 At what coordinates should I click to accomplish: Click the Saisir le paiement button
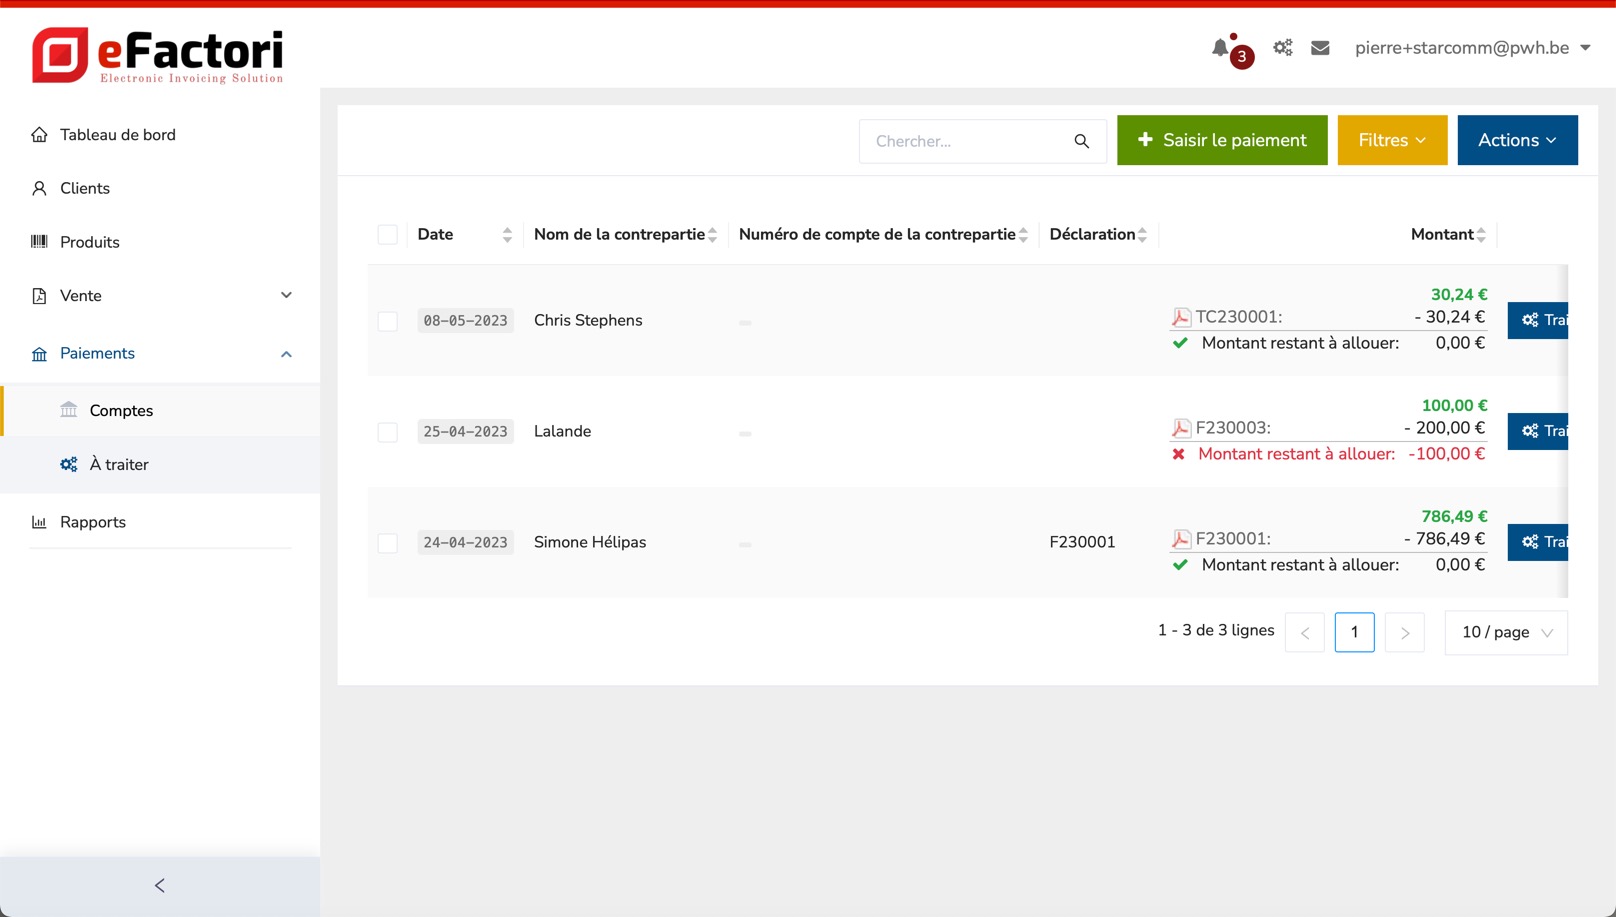tap(1221, 141)
